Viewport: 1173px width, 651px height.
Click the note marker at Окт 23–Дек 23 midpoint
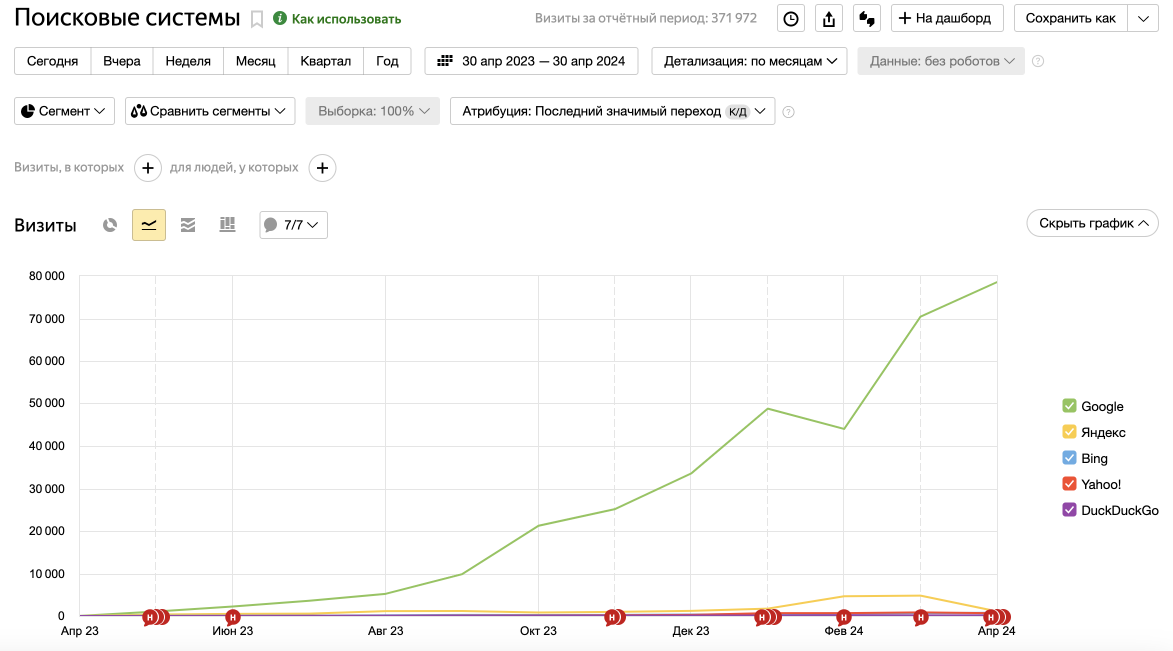[x=613, y=617]
